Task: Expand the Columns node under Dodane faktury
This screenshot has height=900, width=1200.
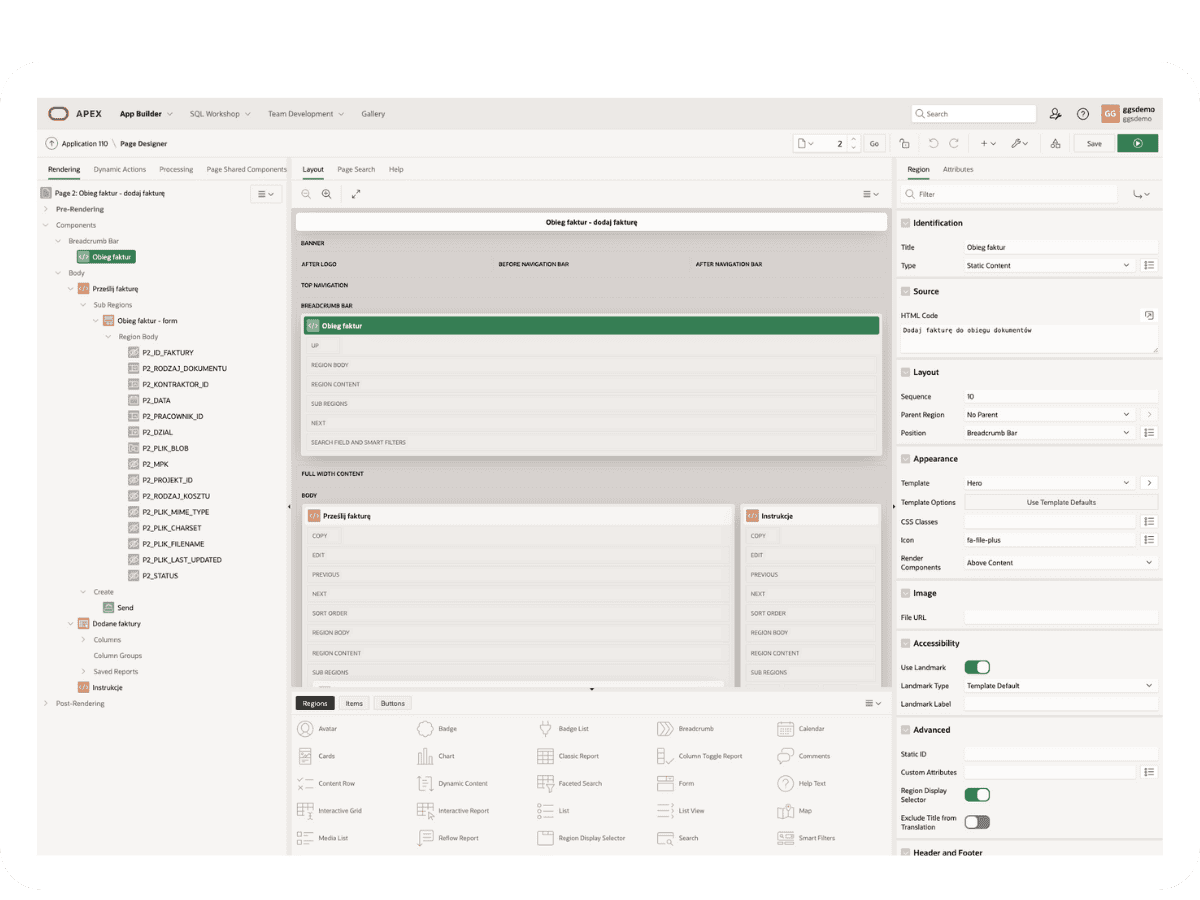Action: tap(84, 640)
